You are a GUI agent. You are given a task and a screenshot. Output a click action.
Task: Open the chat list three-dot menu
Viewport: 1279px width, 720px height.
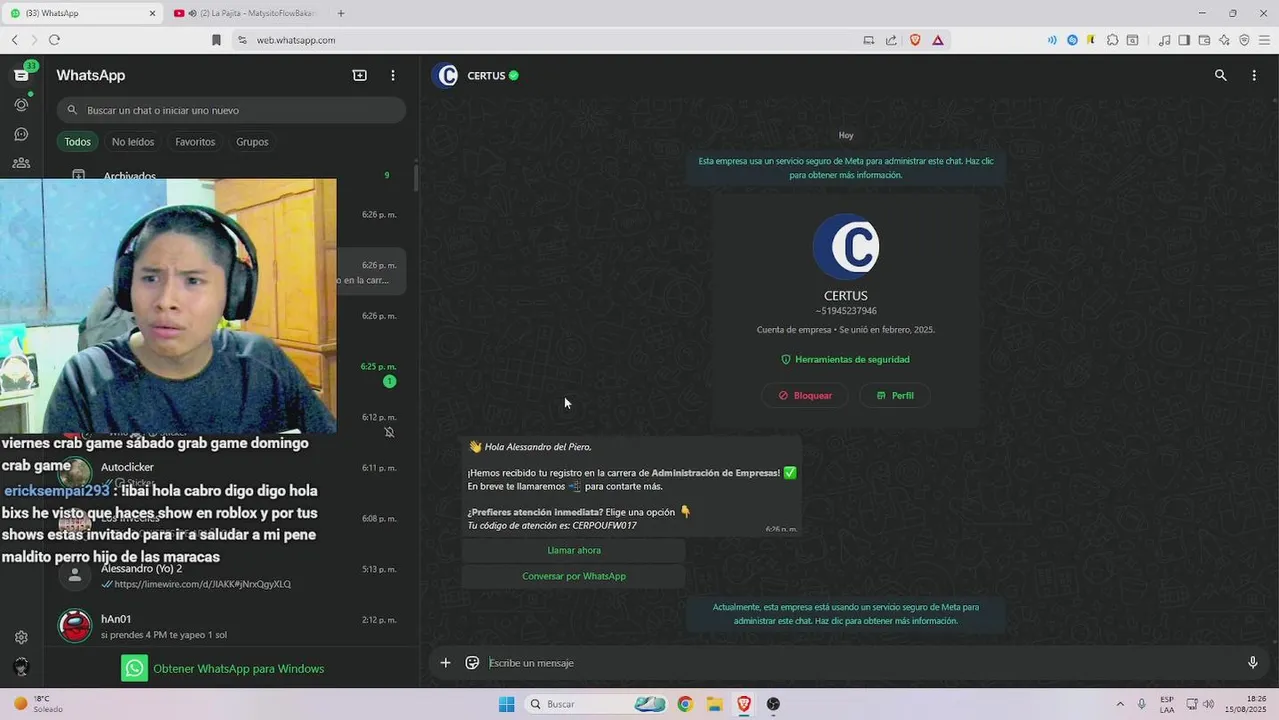point(393,75)
